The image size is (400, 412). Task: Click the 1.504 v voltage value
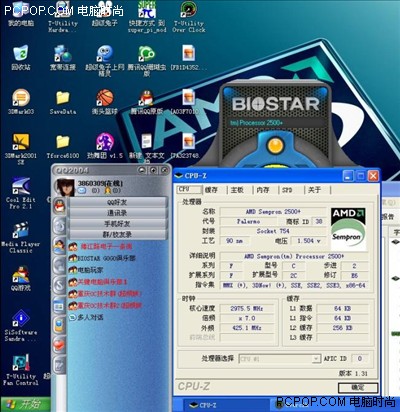click(309, 240)
